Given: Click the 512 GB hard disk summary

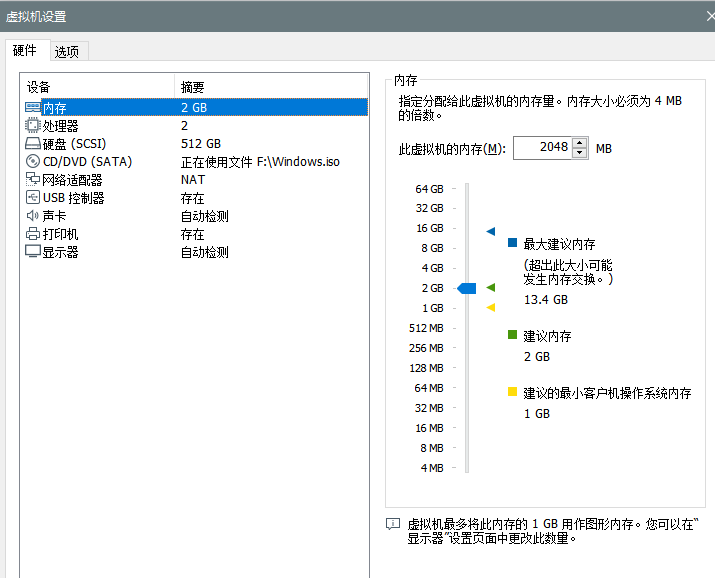Looking at the screenshot, I should click(x=201, y=144).
